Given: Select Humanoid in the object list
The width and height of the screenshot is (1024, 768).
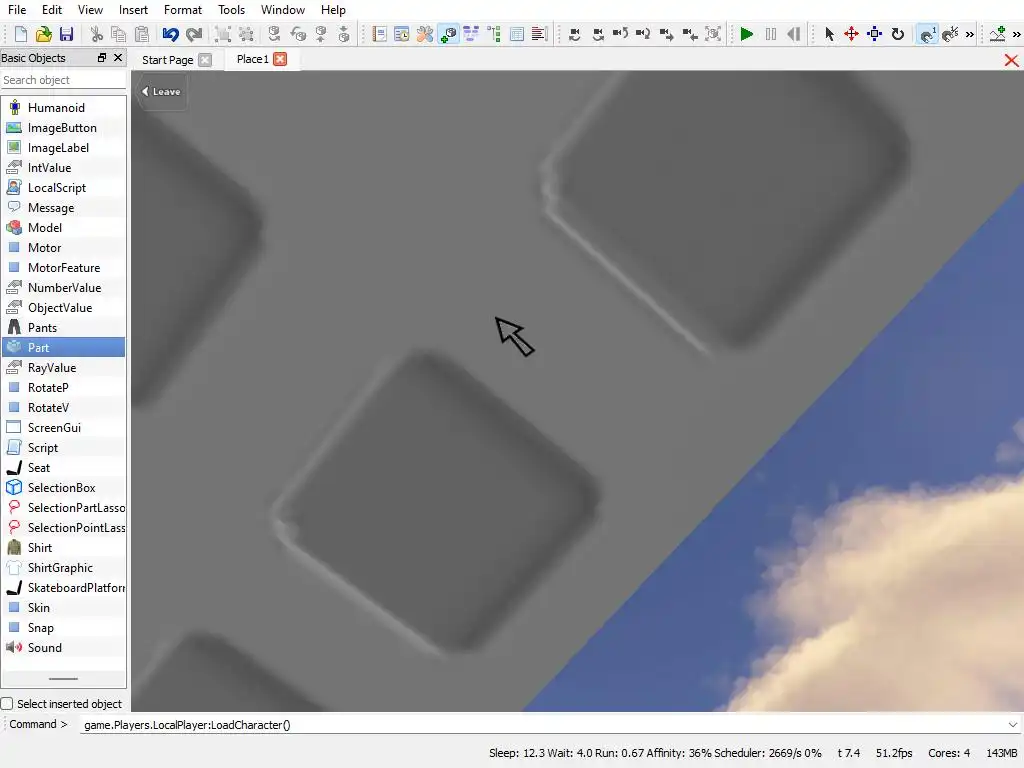Looking at the screenshot, I should tap(63, 107).
